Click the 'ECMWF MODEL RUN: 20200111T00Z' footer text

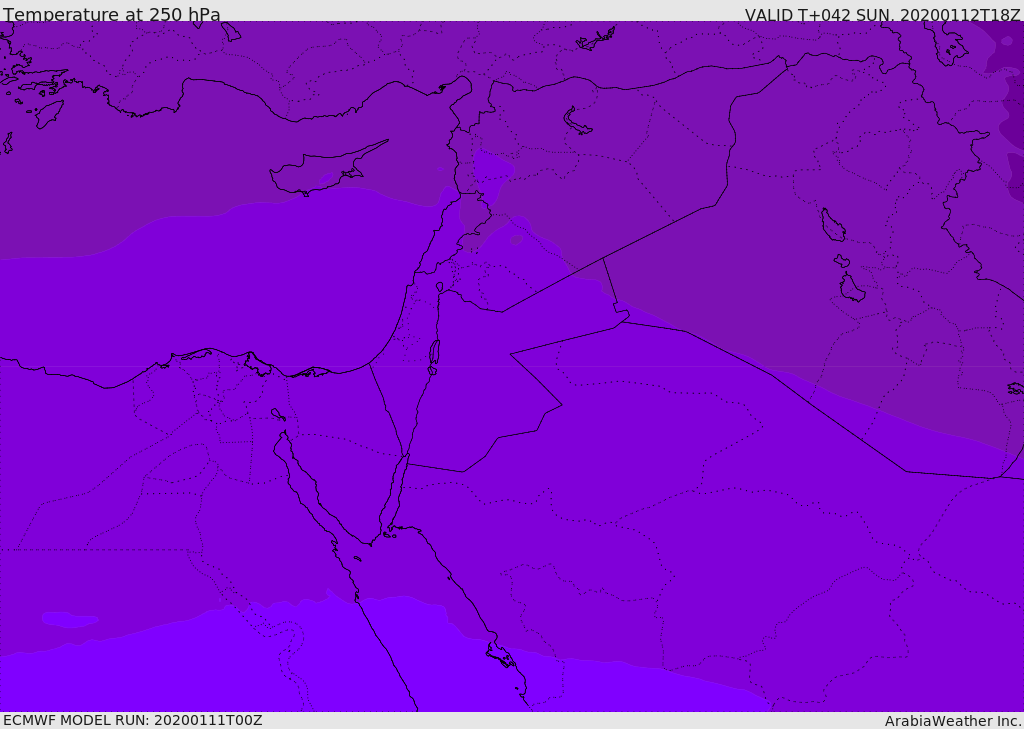(x=133, y=720)
